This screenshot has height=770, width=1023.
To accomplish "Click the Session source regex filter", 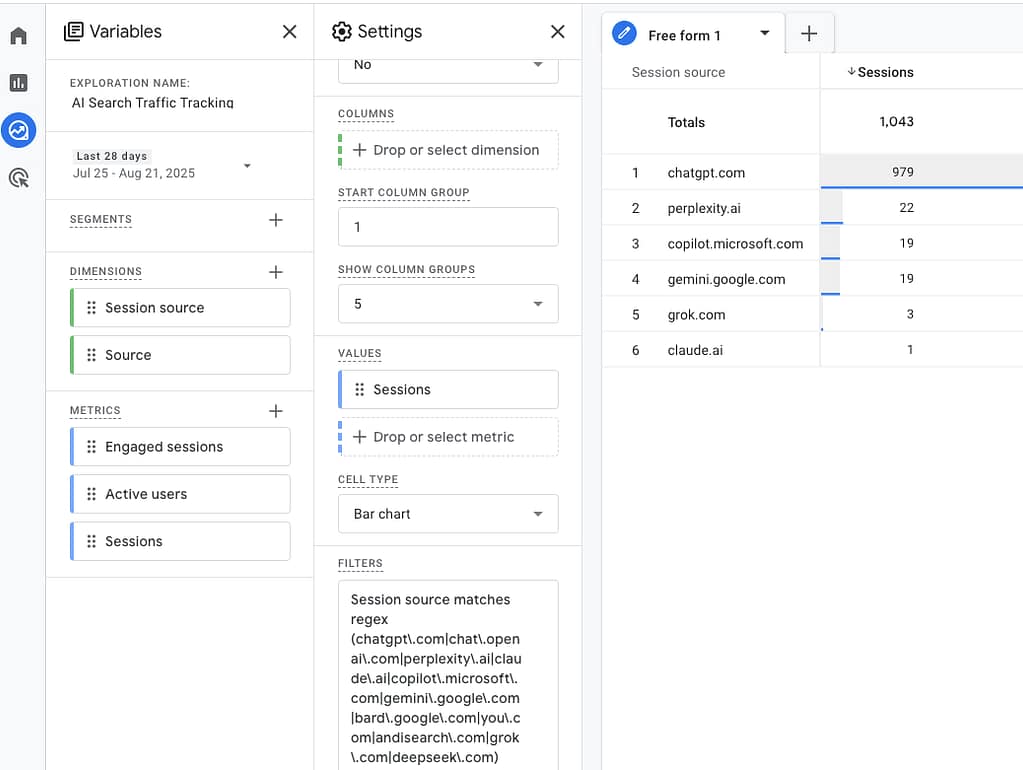I will click(x=448, y=675).
